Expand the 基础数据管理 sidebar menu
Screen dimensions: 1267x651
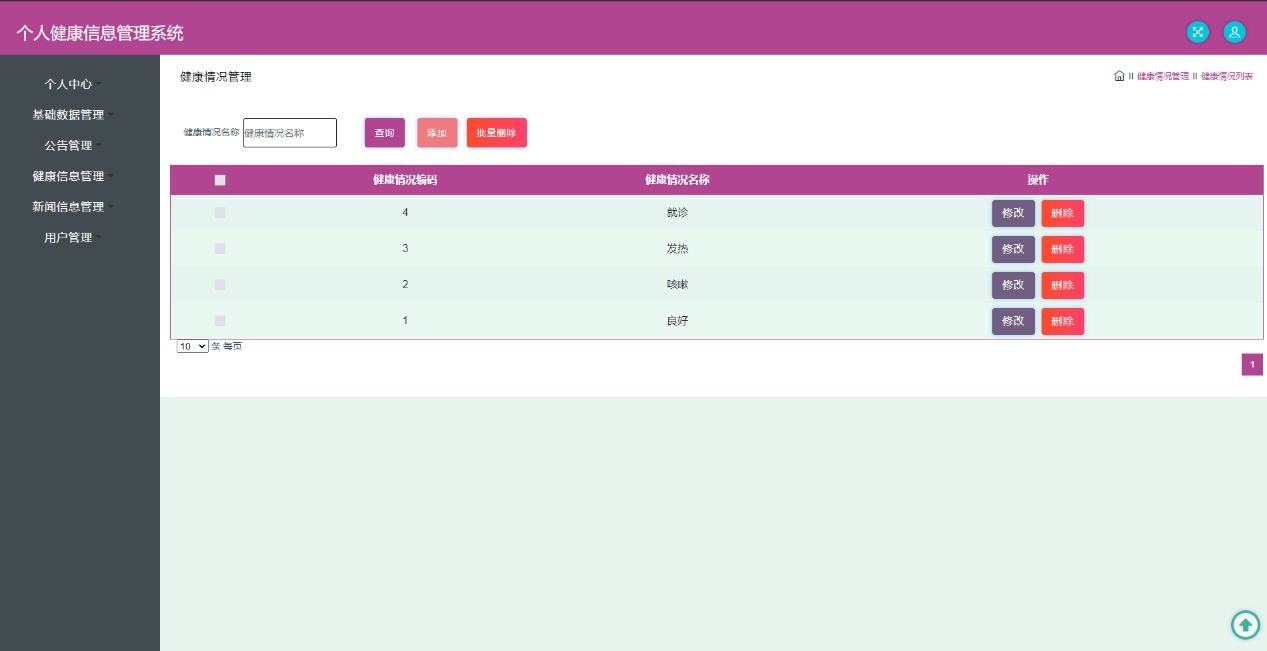tap(73, 115)
